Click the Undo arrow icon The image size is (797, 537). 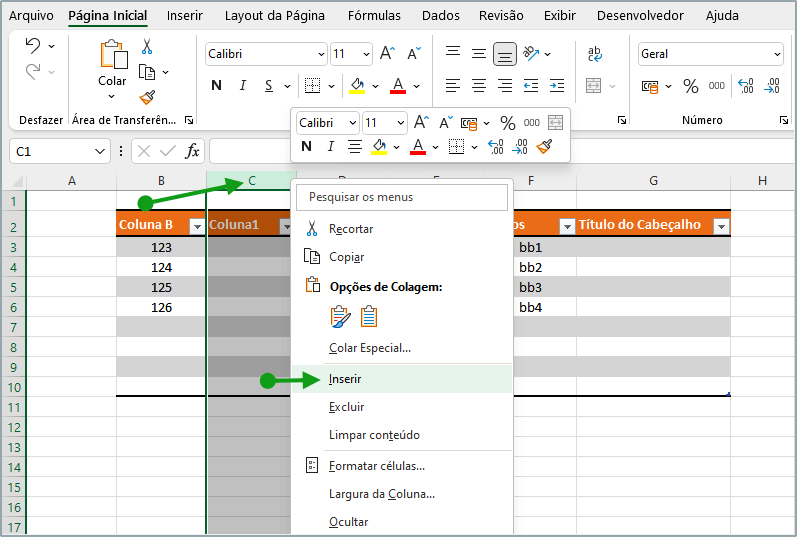pos(33,46)
